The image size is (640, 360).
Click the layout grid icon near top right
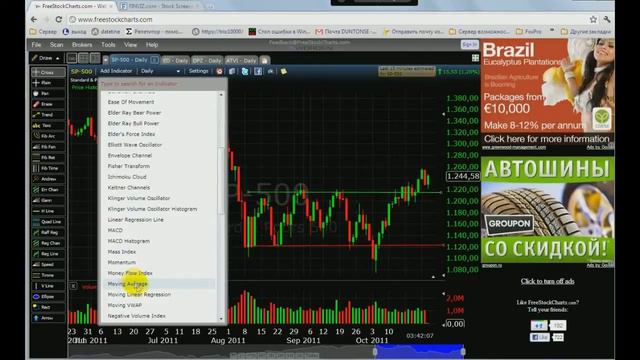coord(475,58)
